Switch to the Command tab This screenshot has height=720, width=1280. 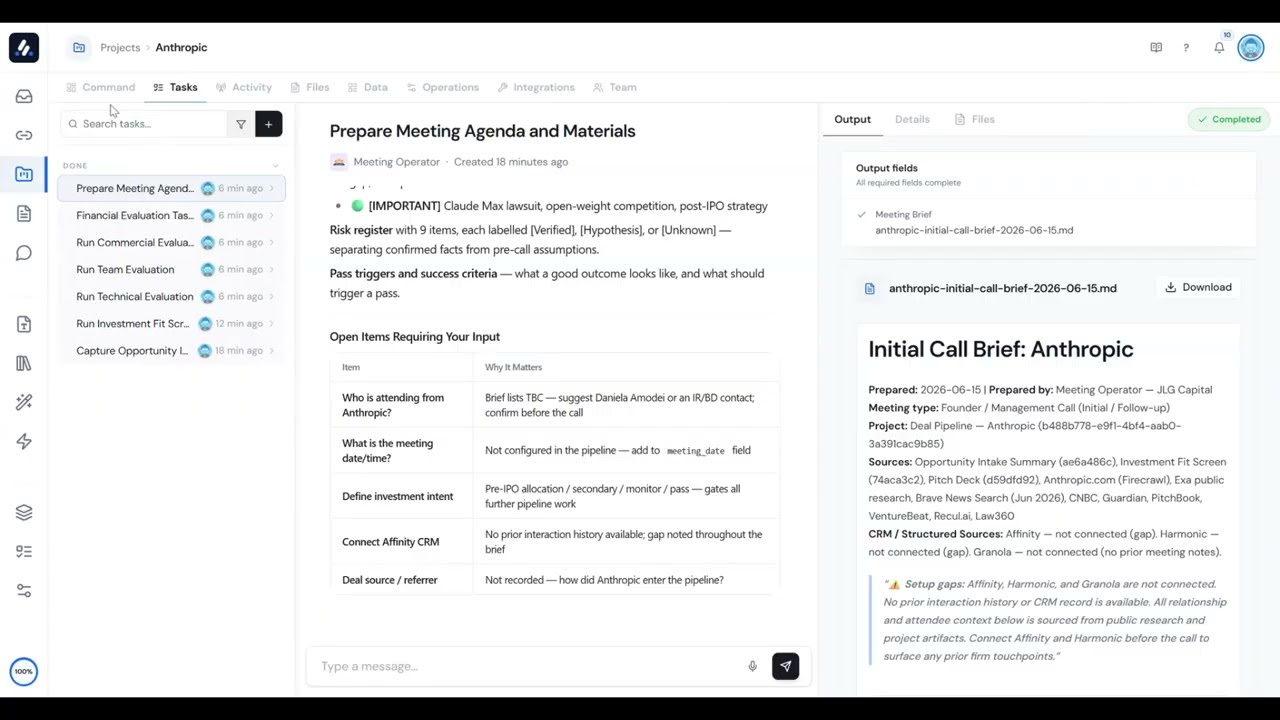click(x=100, y=87)
